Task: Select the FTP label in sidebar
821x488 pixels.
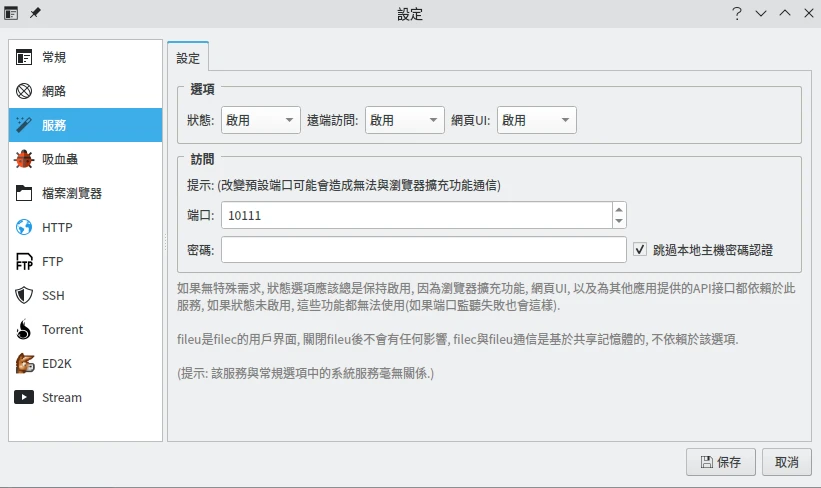Action: point(52,261)
